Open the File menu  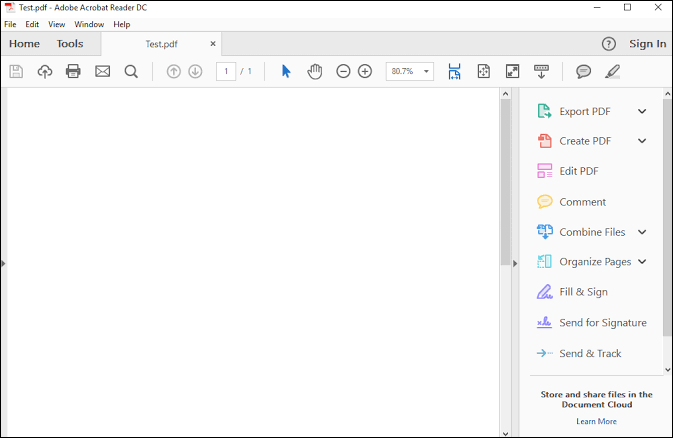tap(10, 24)
